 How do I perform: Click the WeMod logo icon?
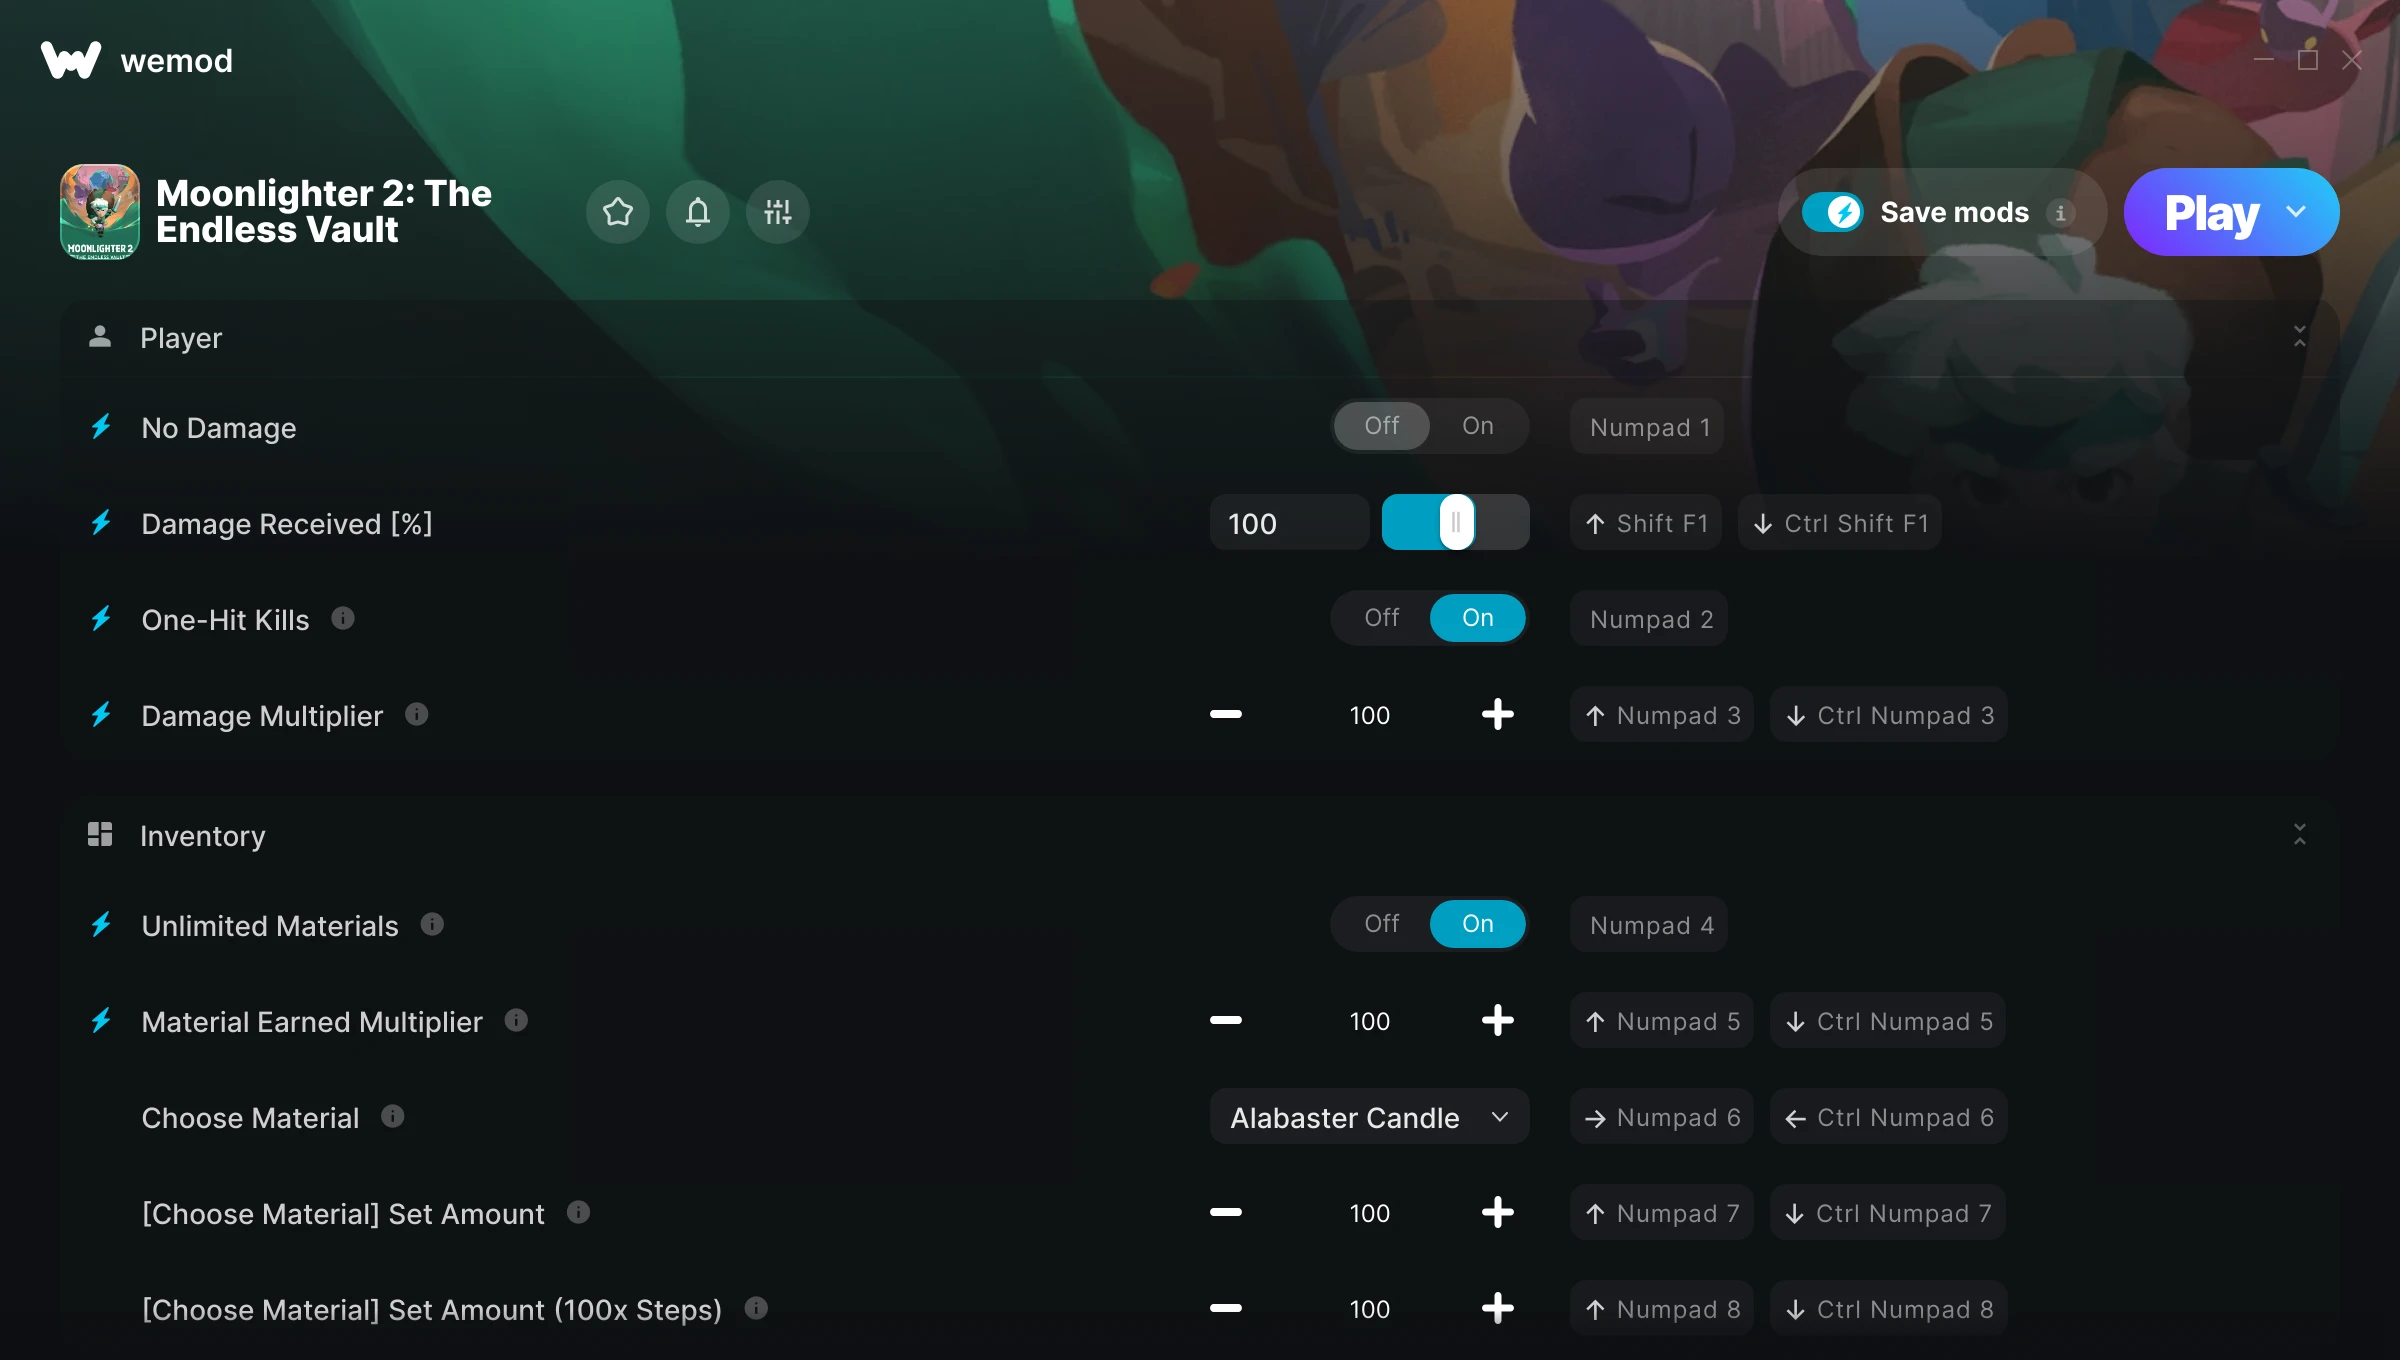(71, 60)
